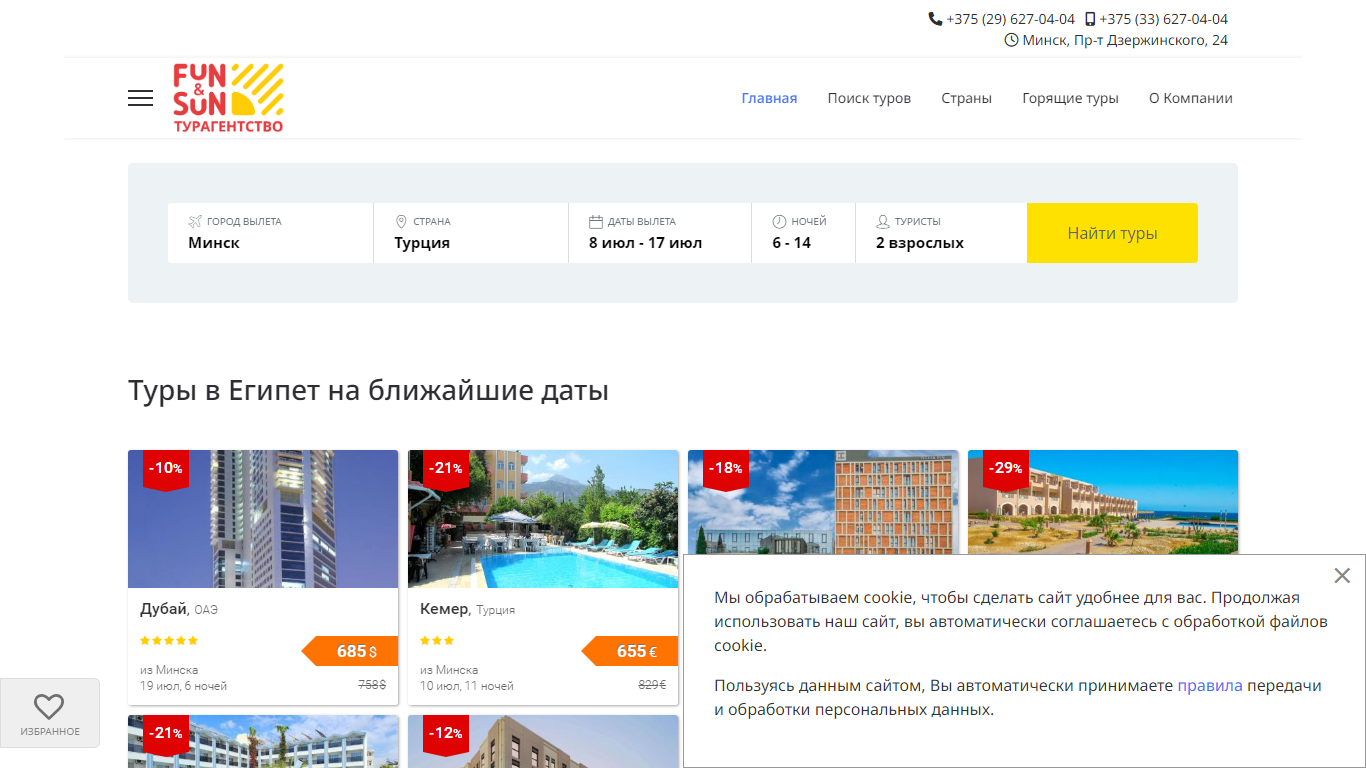This screenshot has height=768, width=1366.
Task: Click heading Туры в Египет на ближайшие даты
Action: pyautogui.click(x=368, y=390)
